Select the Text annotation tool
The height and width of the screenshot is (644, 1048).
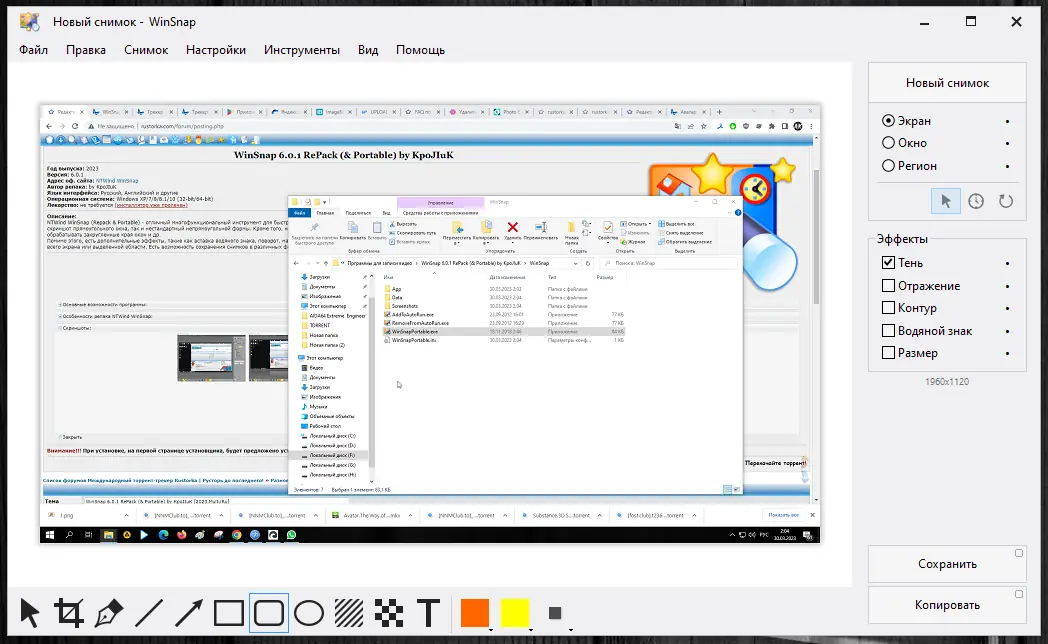tap(428, 613)
